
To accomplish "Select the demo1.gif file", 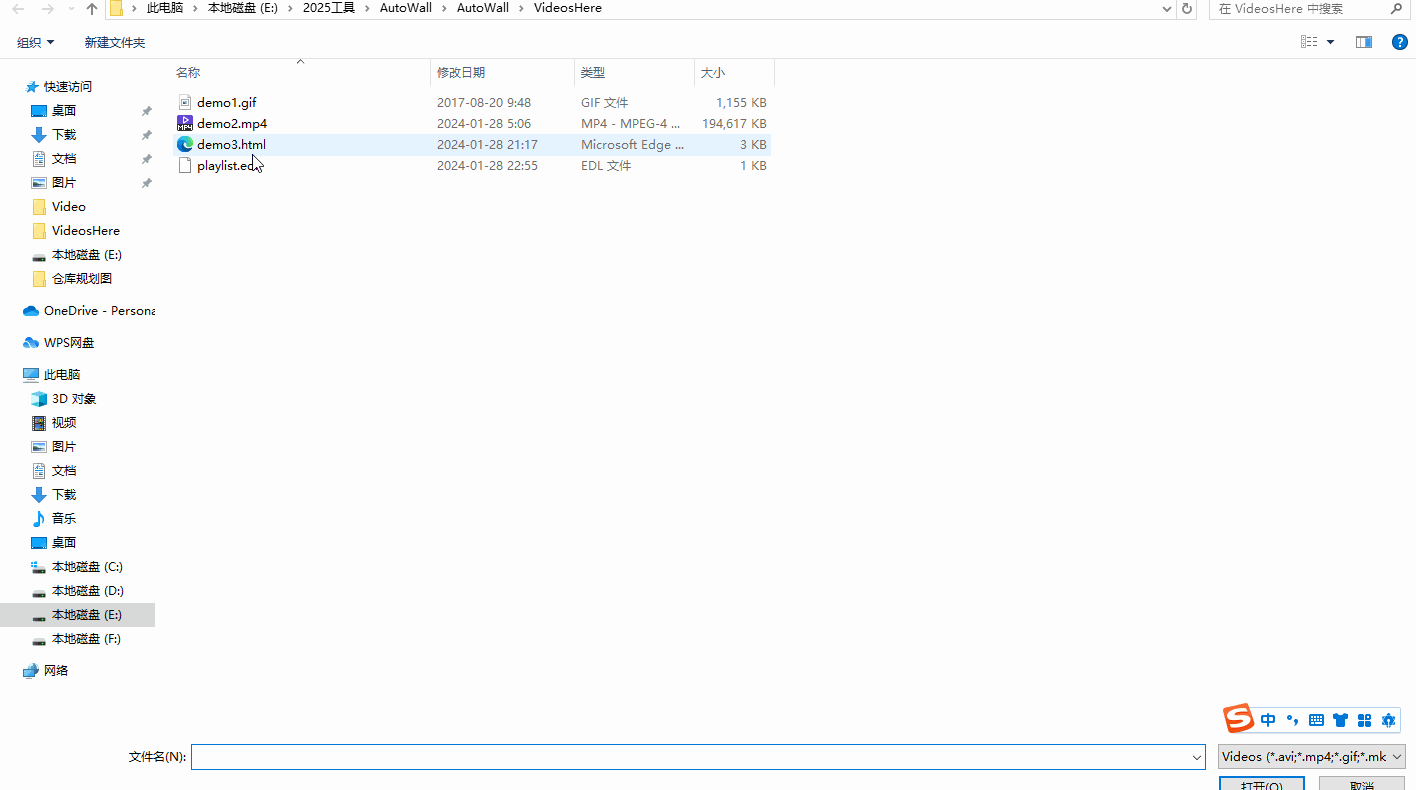I will [x=226, y=103].
